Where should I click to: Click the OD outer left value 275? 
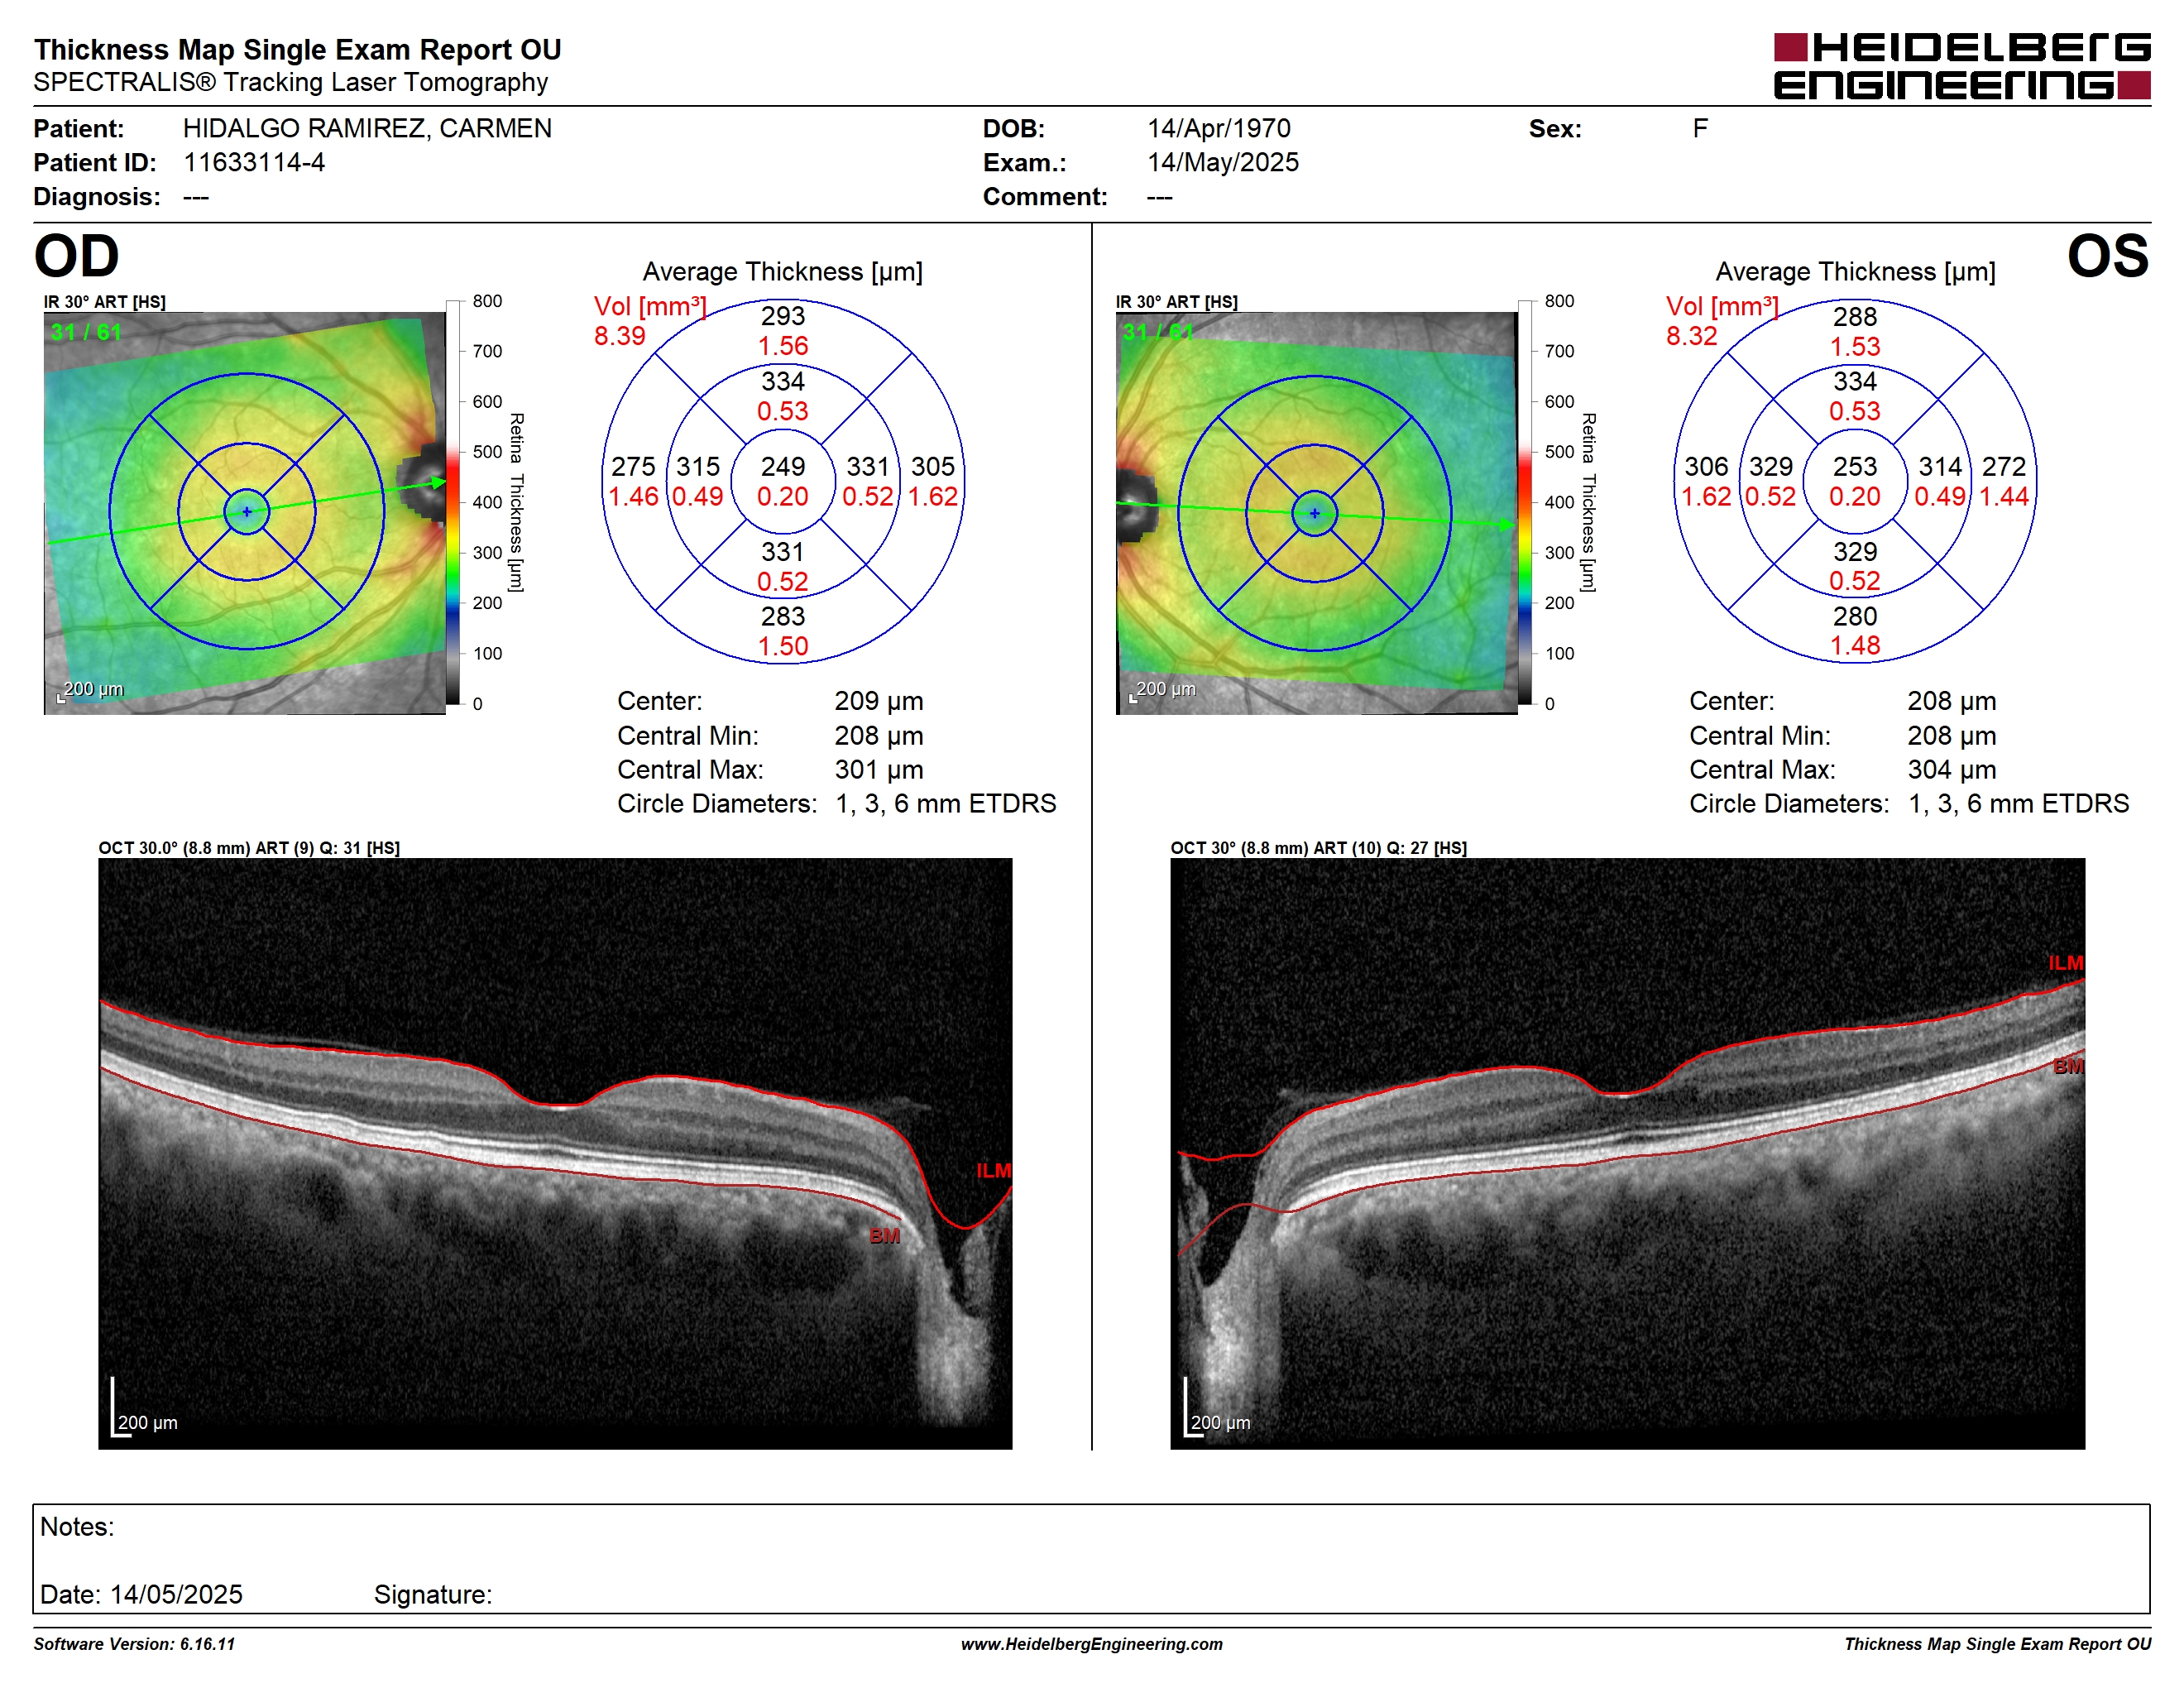(633, 466)
